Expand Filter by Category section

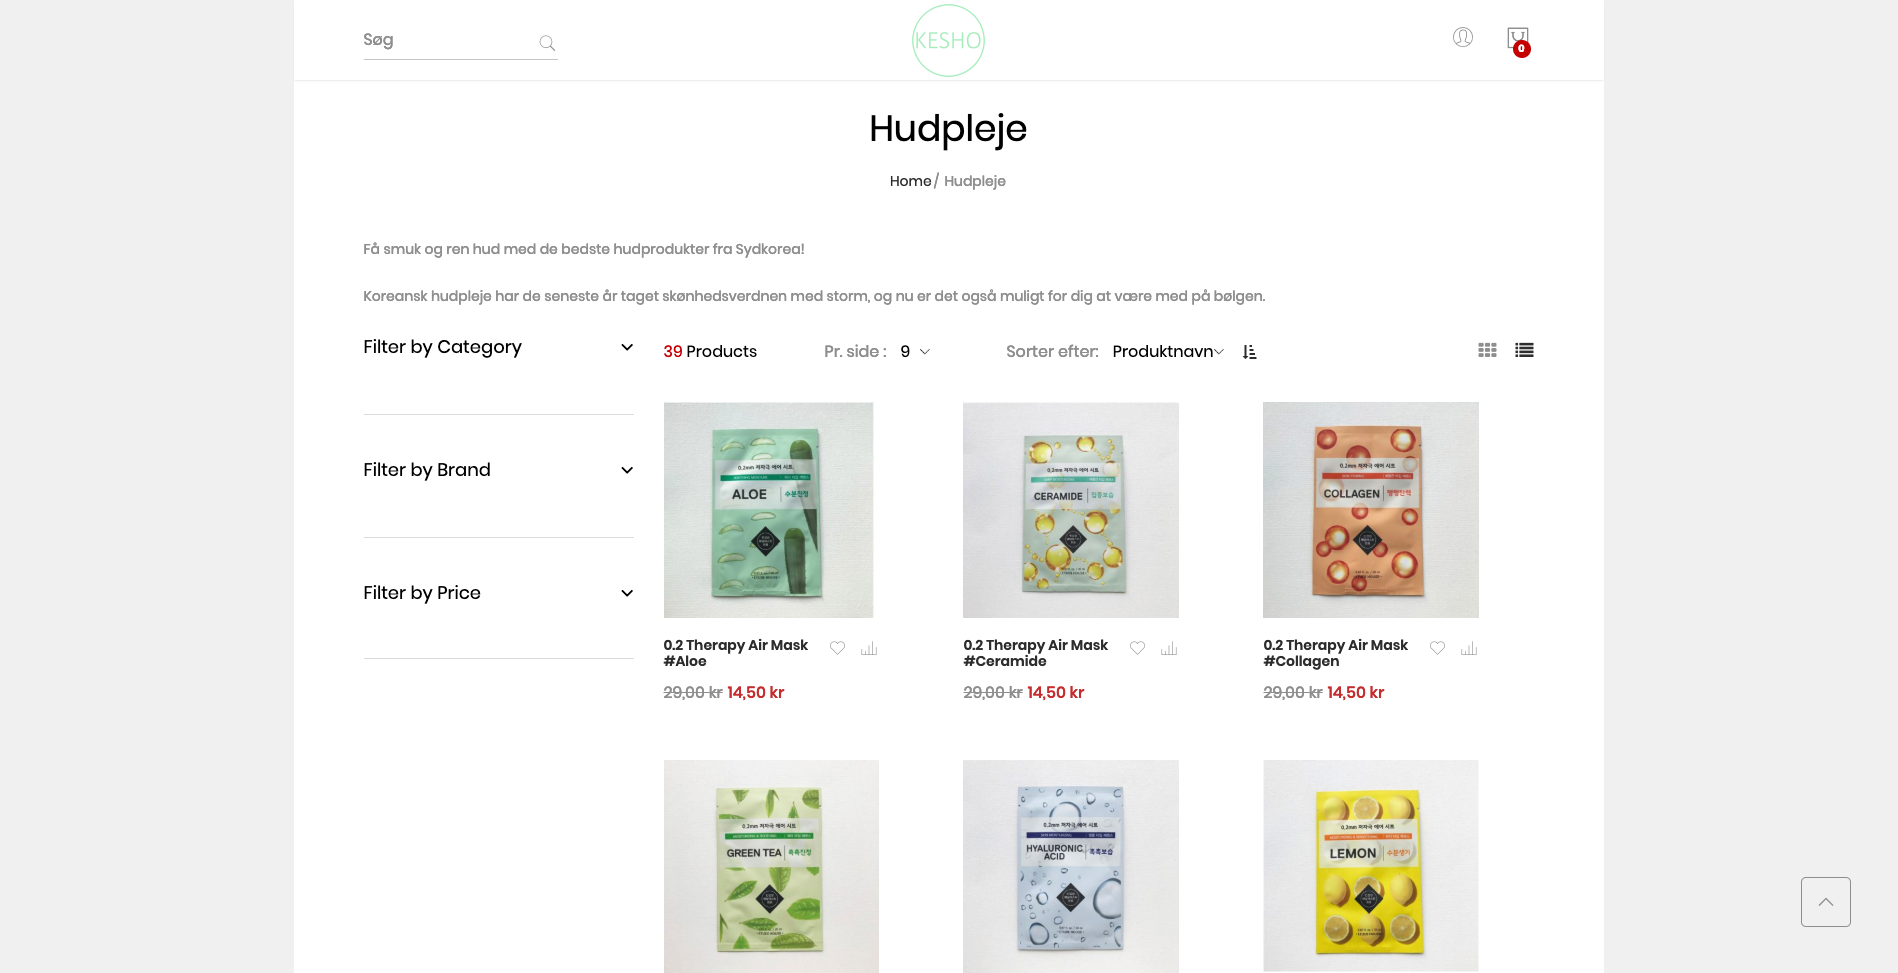click(x=498, y=347)
